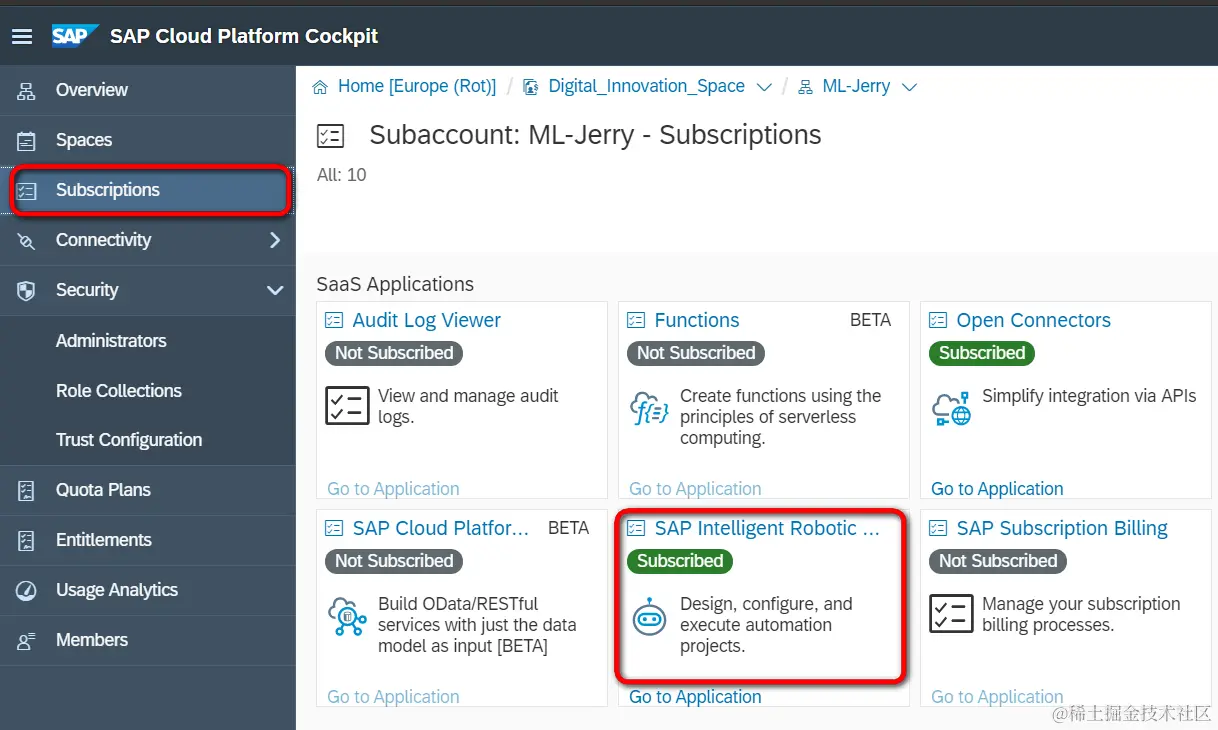Screen dimensions: 1218x730
Task: Click the SaaS Applications section heading
Action: click(395, 284)
